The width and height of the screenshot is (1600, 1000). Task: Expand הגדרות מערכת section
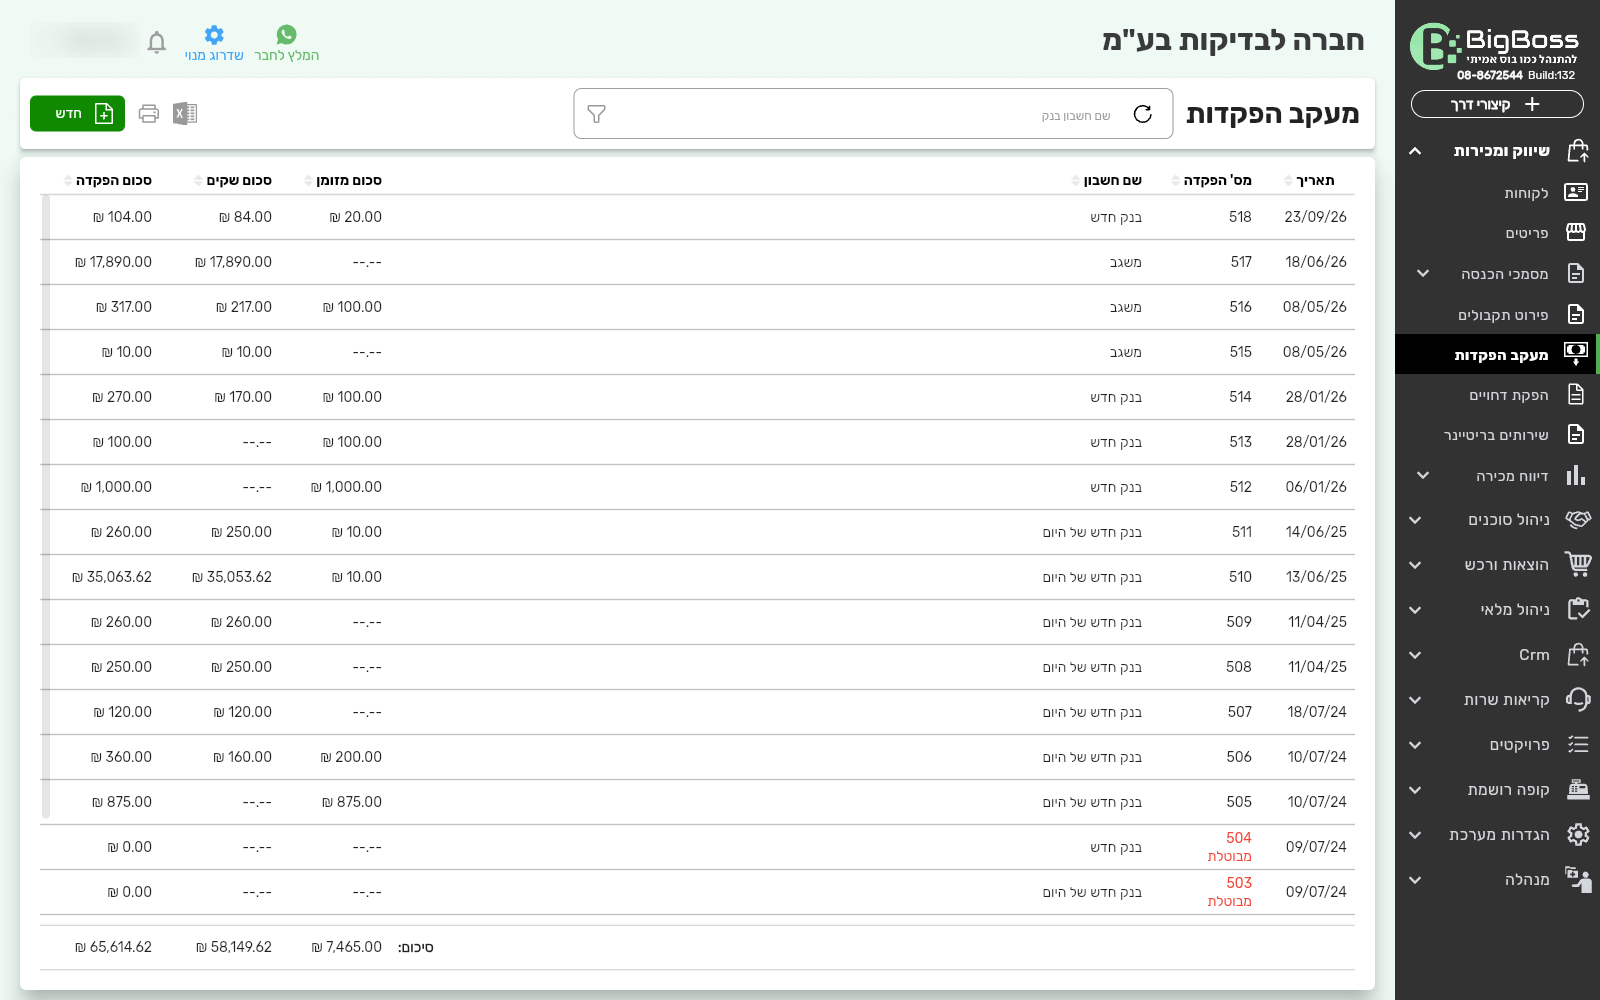tap(1415, 835)
